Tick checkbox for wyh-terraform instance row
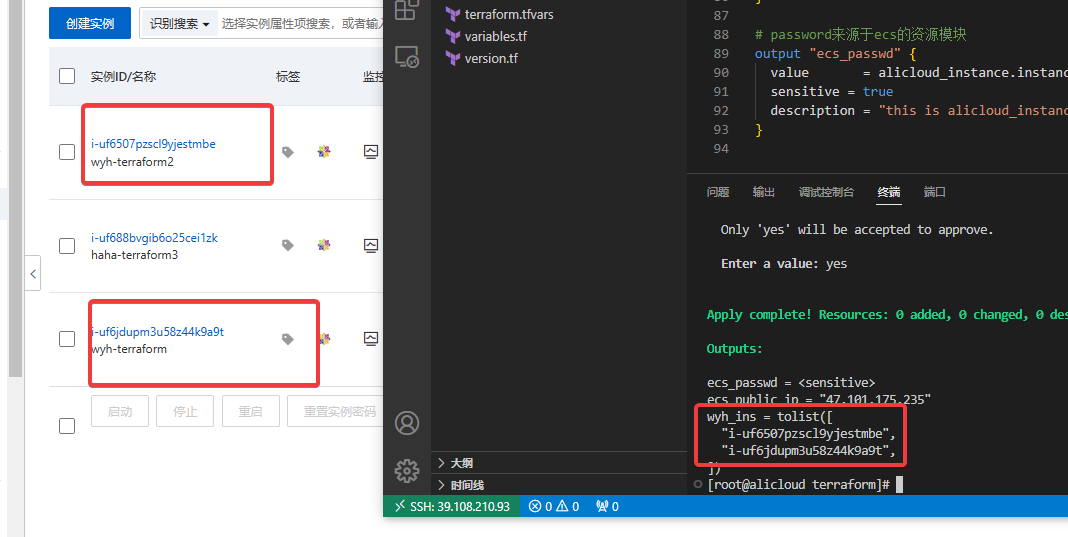The width and height of the screenshot is (1068, 537). pyautogui.click(x=67, y=339)
